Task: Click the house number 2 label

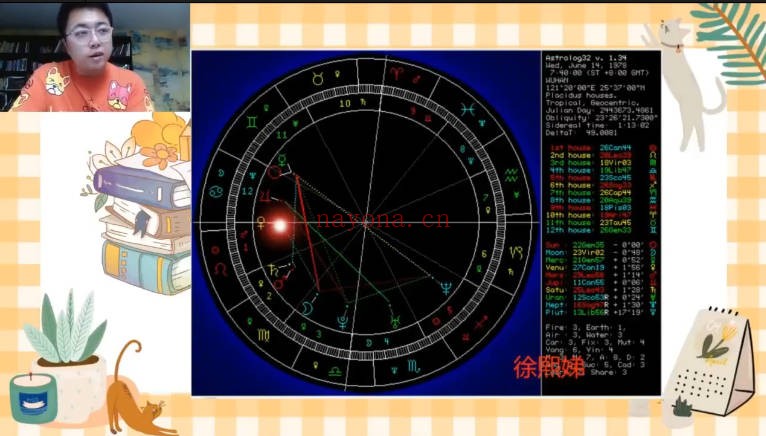Action: 269,296
